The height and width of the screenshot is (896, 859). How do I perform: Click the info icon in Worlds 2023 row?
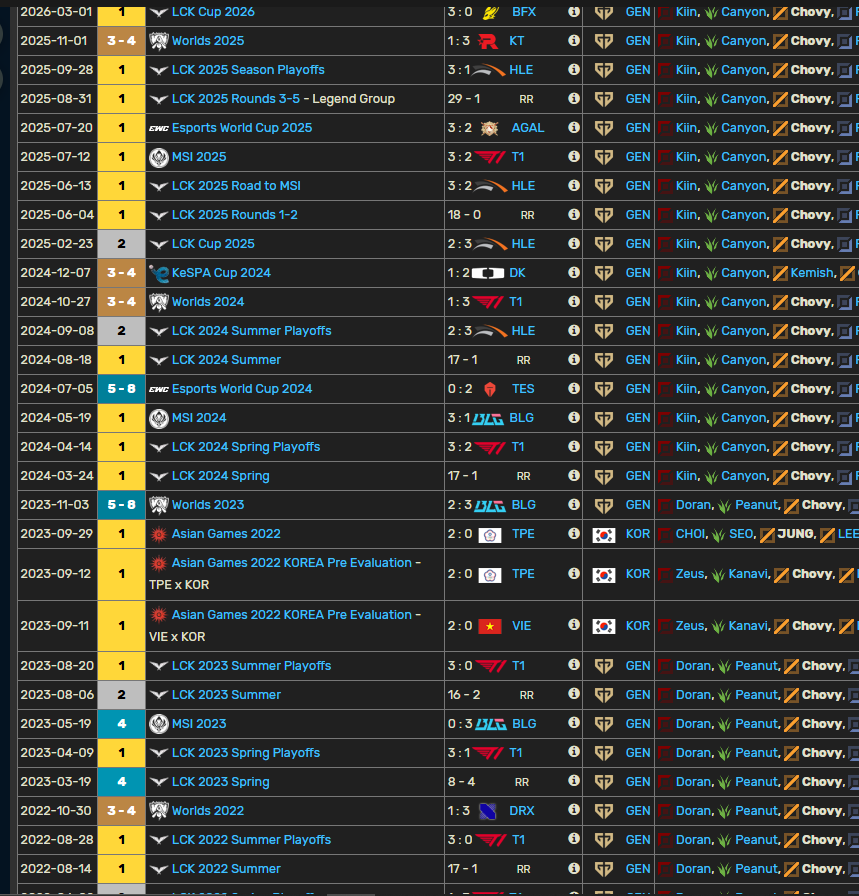[x=574, y=505]
